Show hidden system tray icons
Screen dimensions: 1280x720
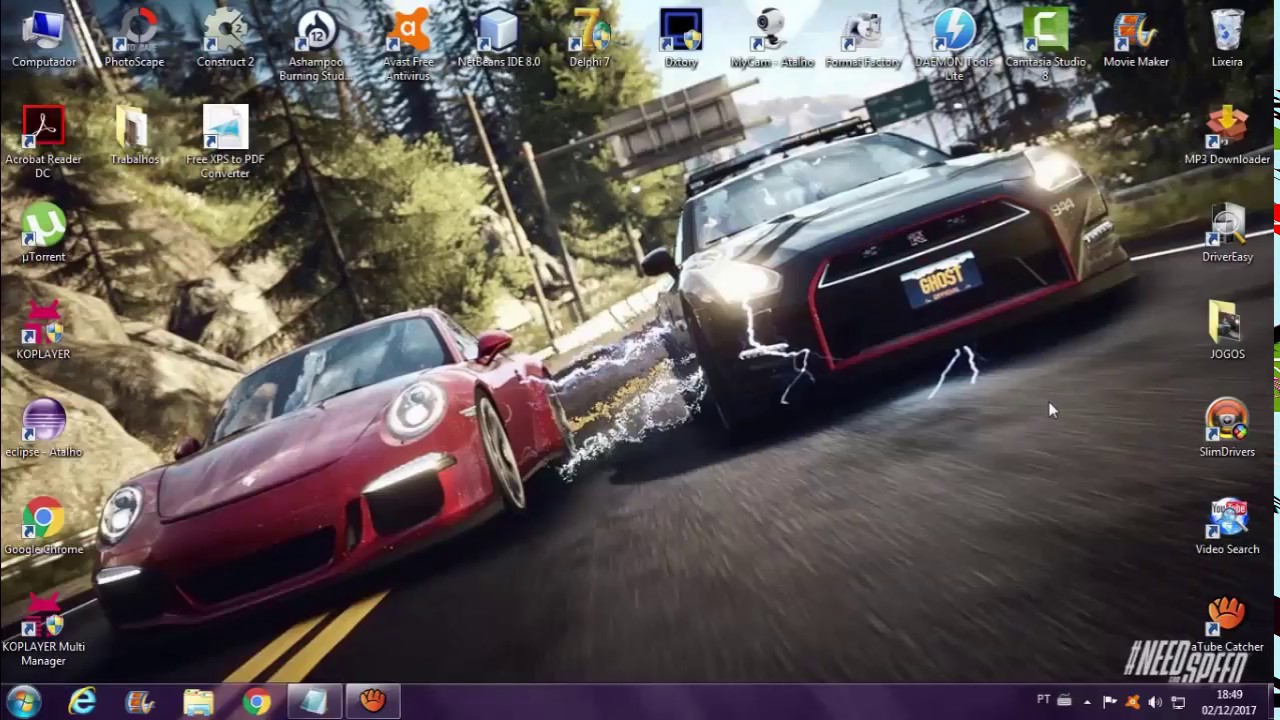coord(1087,702)
